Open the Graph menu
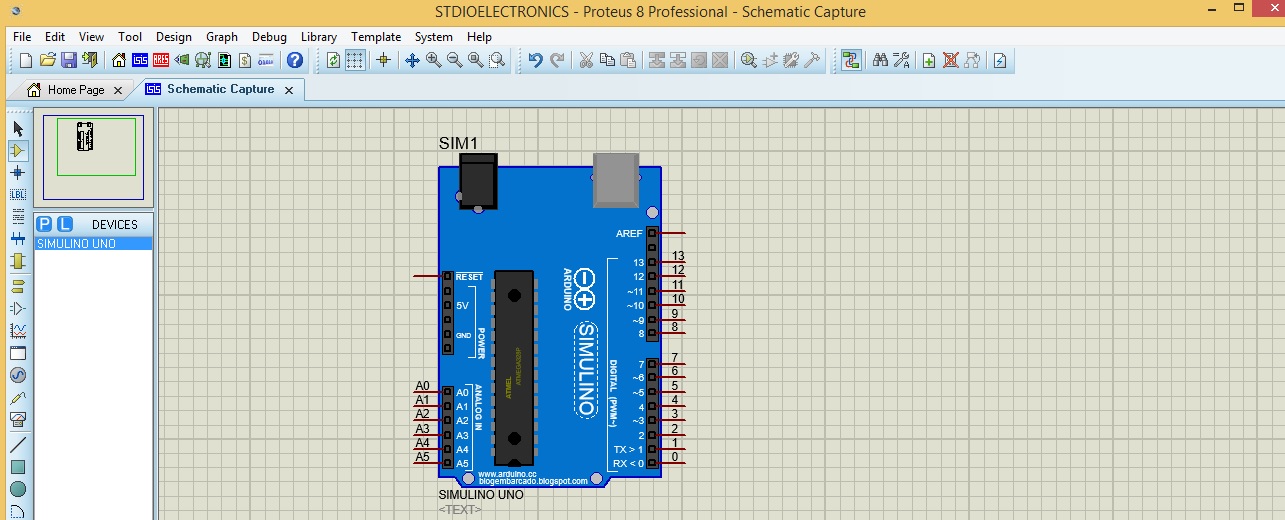This screenshot has height=520, width=1285. [x=222, y=37]
